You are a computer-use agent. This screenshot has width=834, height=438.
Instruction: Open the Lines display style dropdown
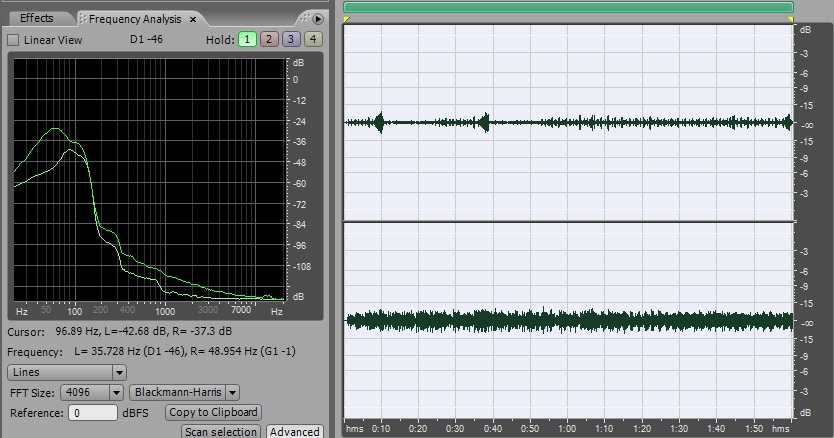(66, 372)
